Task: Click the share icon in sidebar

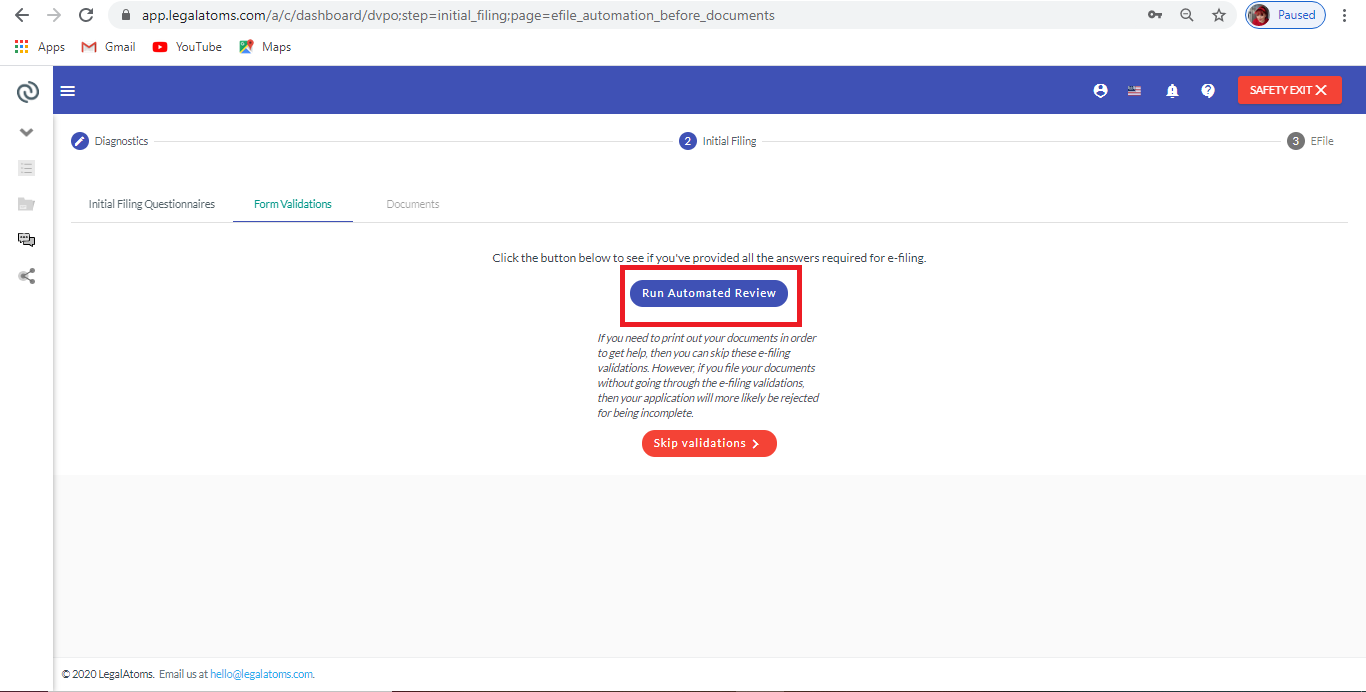Action: pos(27,276)
